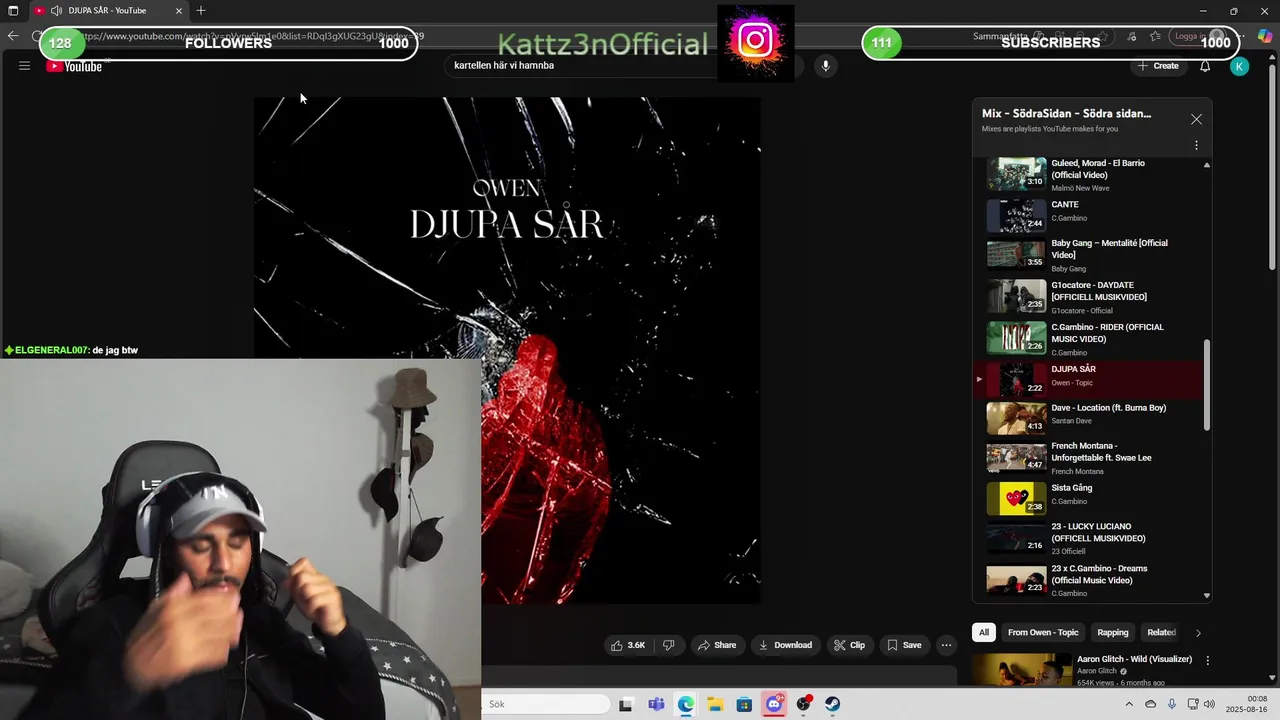1280x720 pixels.
Task: Open tab actions menu in Edge title bar
Action: pos(13,11)
